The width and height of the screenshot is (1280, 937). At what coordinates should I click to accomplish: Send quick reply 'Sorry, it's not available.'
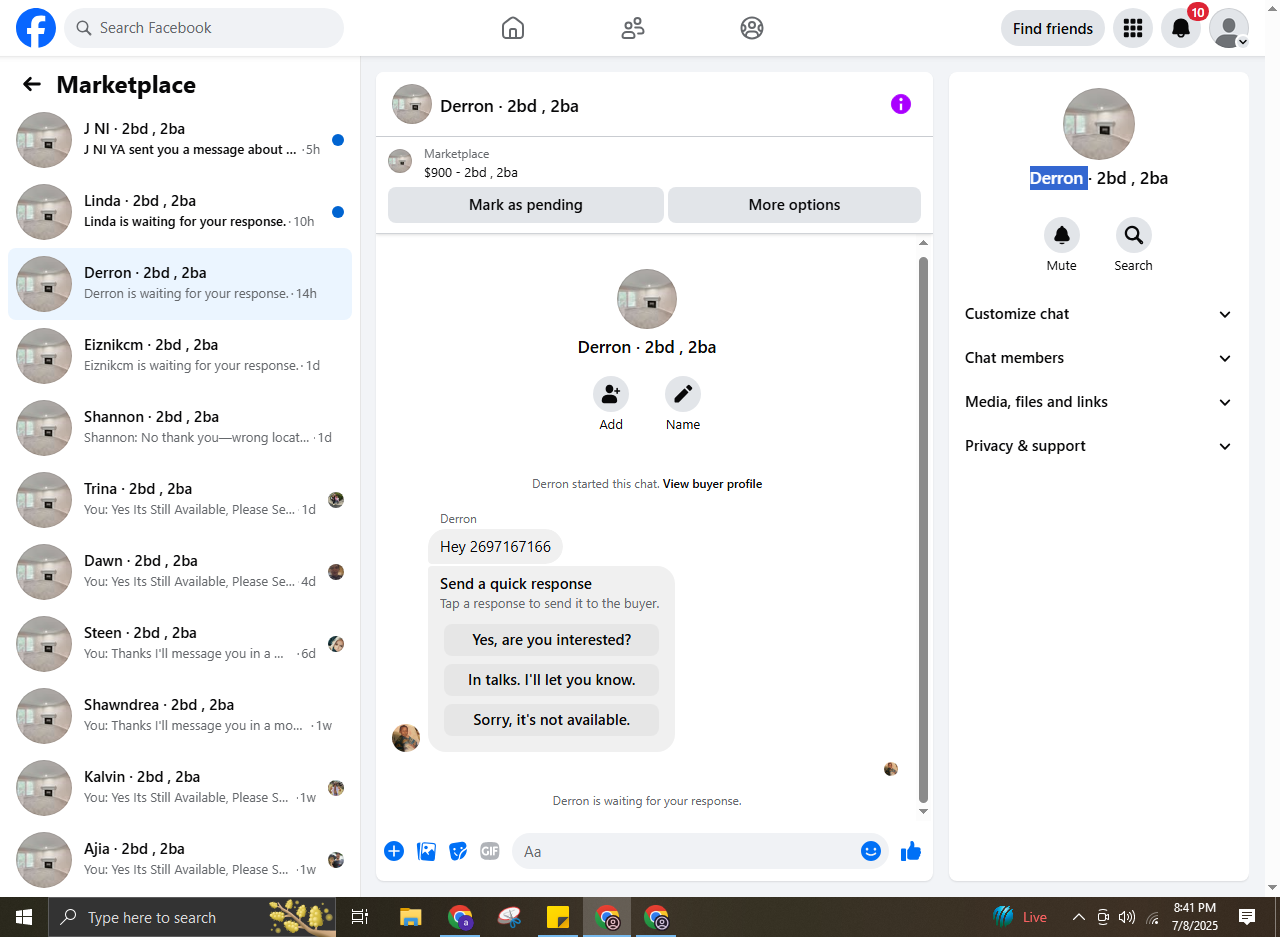coord(552,720)
